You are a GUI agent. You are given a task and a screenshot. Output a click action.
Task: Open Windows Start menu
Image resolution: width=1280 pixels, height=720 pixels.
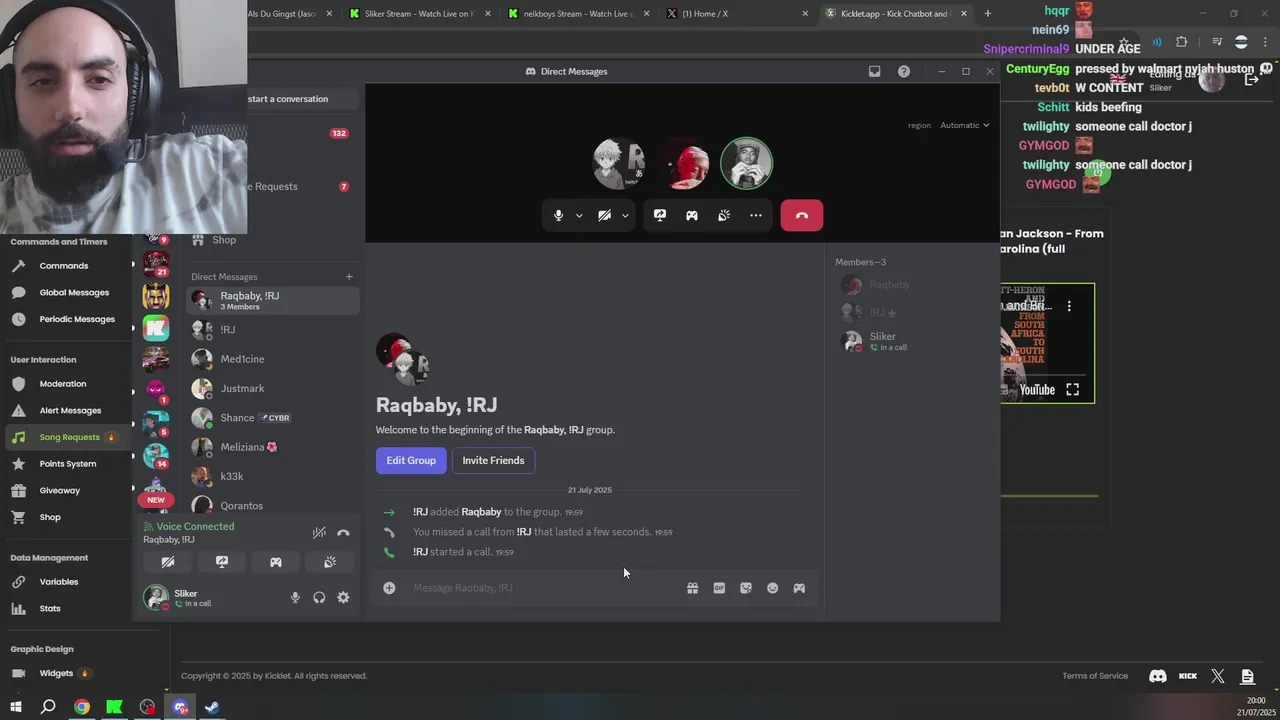click(x=16, y=707)
